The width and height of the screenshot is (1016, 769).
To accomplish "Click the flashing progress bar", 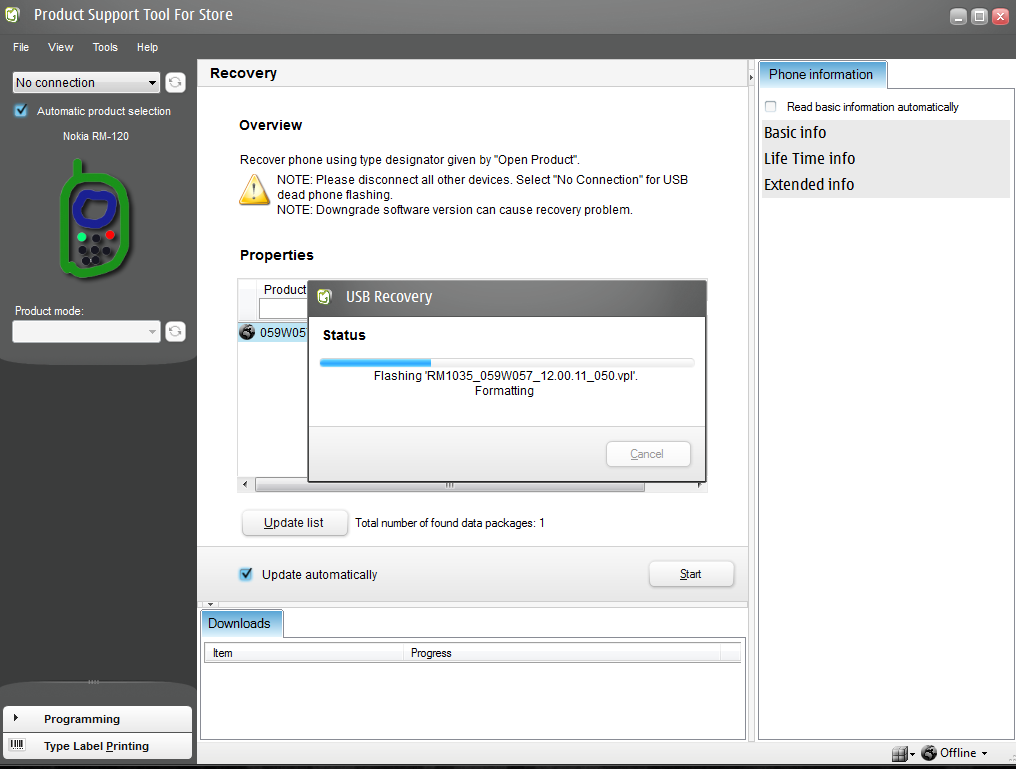I will click(x=507, y=363).
